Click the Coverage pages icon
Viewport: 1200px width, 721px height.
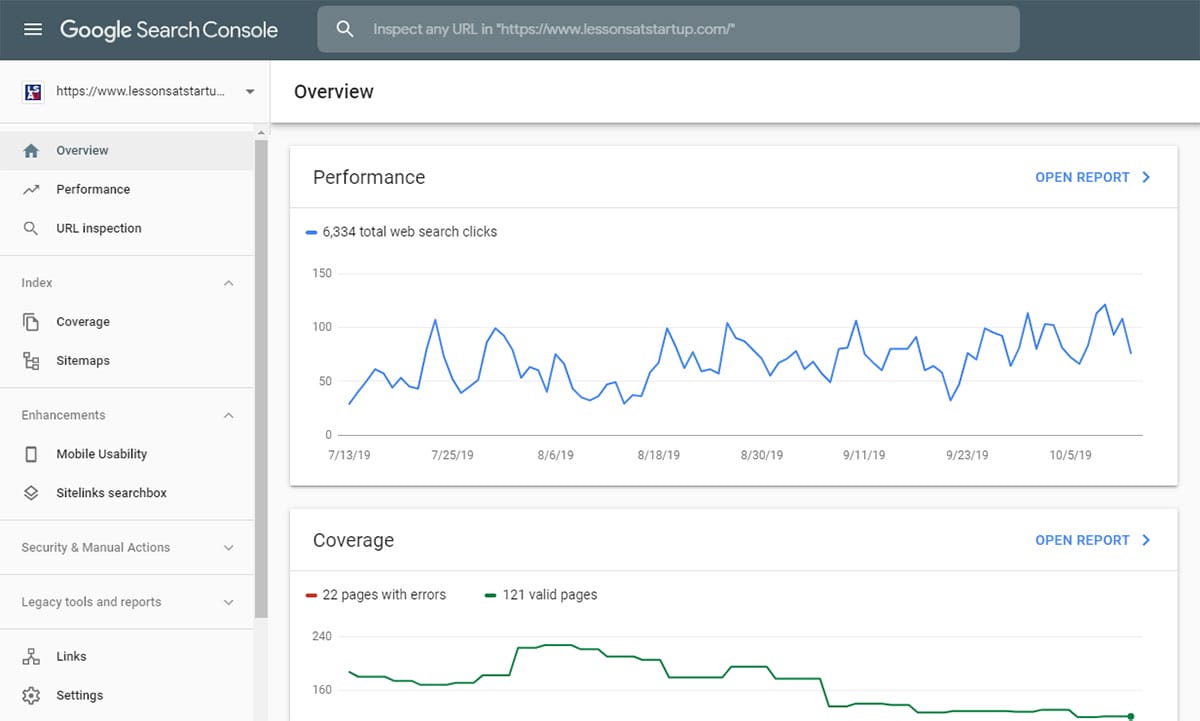[x=31, y=322]
